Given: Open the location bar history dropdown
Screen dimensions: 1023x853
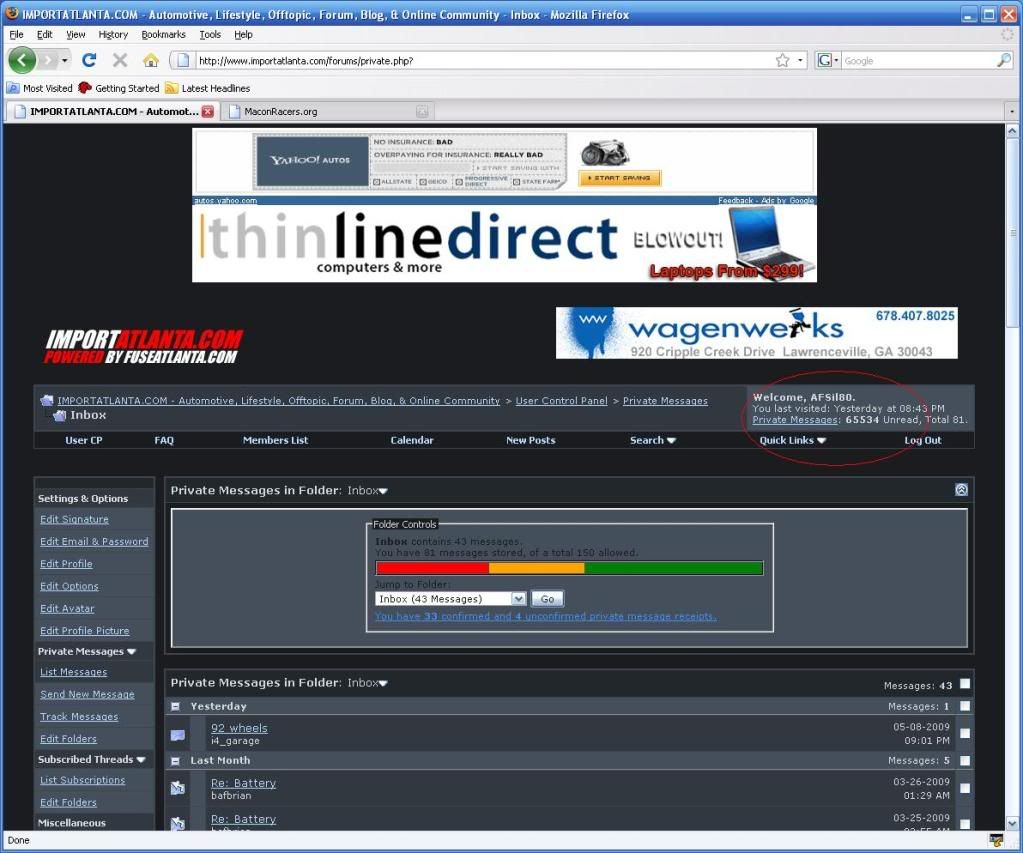Looking at the screenshot, I should (801, 61).
